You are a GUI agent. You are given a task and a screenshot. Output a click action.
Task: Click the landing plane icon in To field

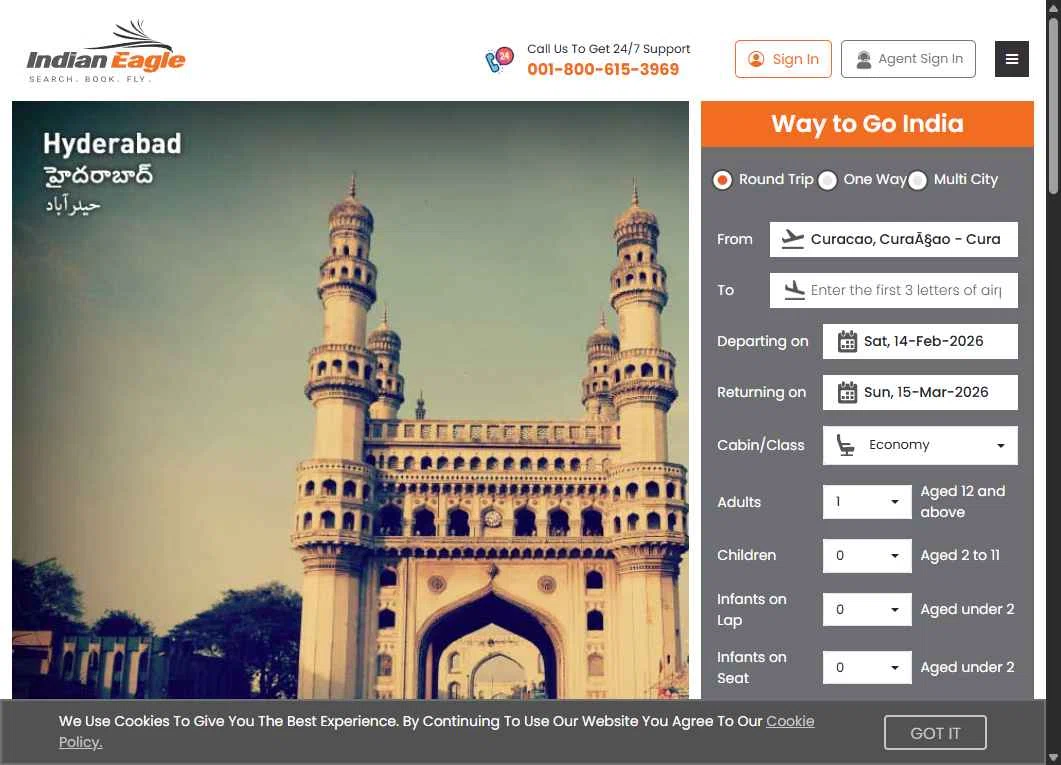pos(794,290)
